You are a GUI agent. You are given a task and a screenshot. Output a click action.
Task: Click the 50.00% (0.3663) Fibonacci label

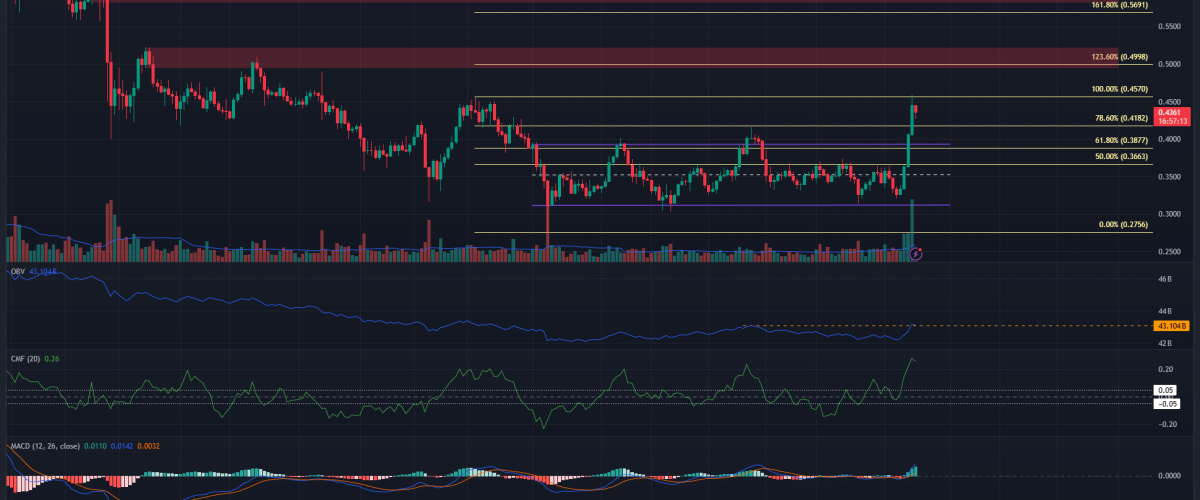(1120, 157)
